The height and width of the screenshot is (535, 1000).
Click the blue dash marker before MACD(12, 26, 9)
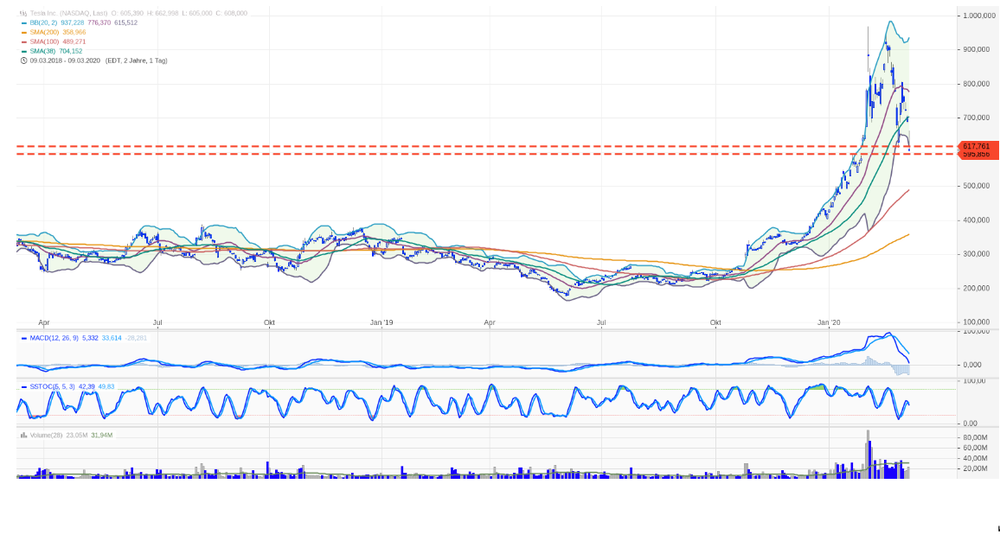(24, 338)
